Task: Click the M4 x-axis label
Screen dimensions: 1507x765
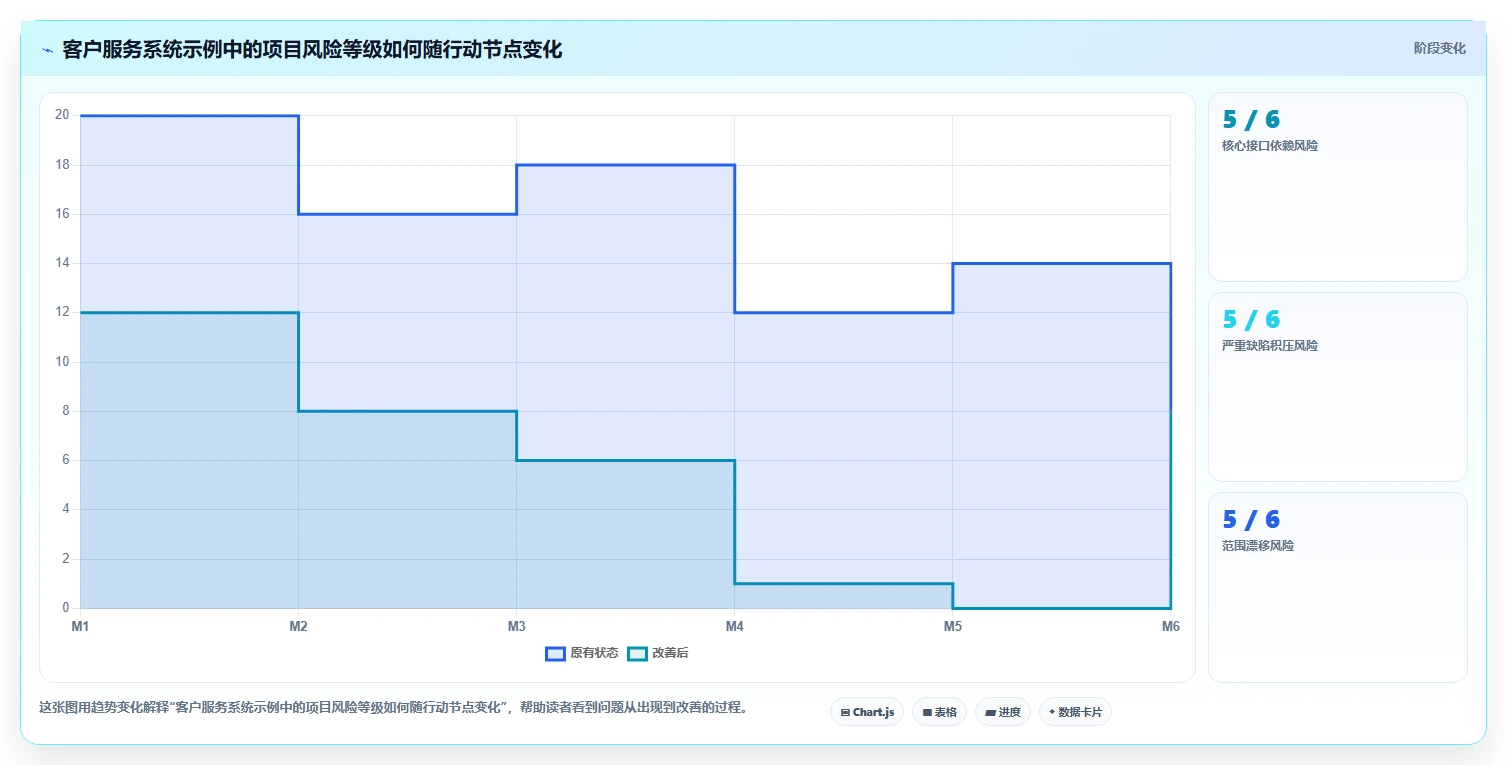Action: pos(734,627)
